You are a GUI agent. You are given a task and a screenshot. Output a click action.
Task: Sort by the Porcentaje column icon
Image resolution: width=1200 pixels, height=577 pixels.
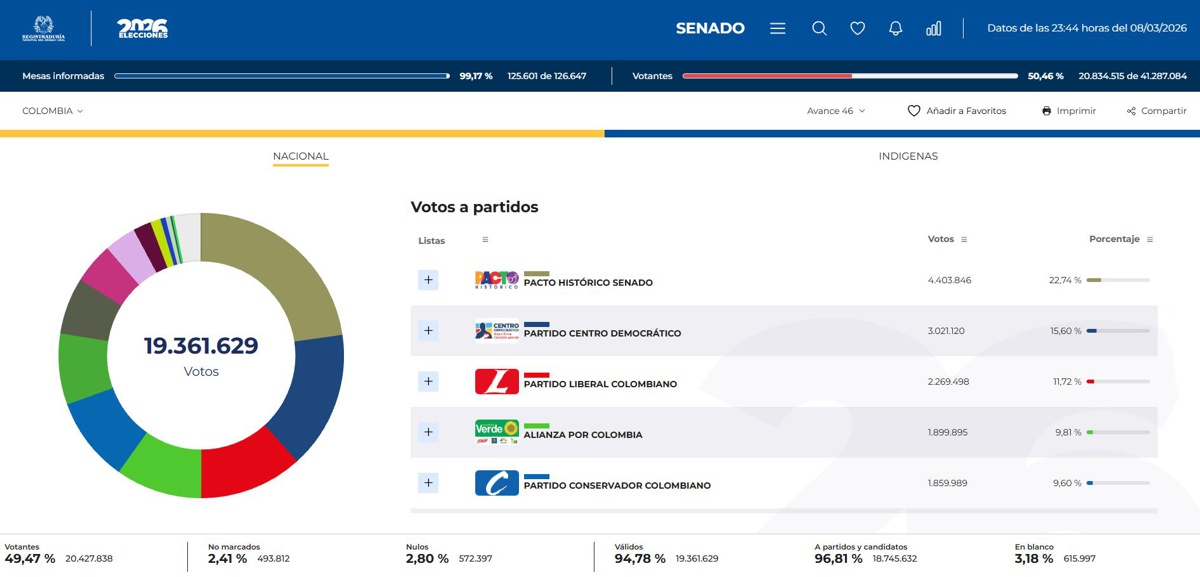coord(1150,240)
